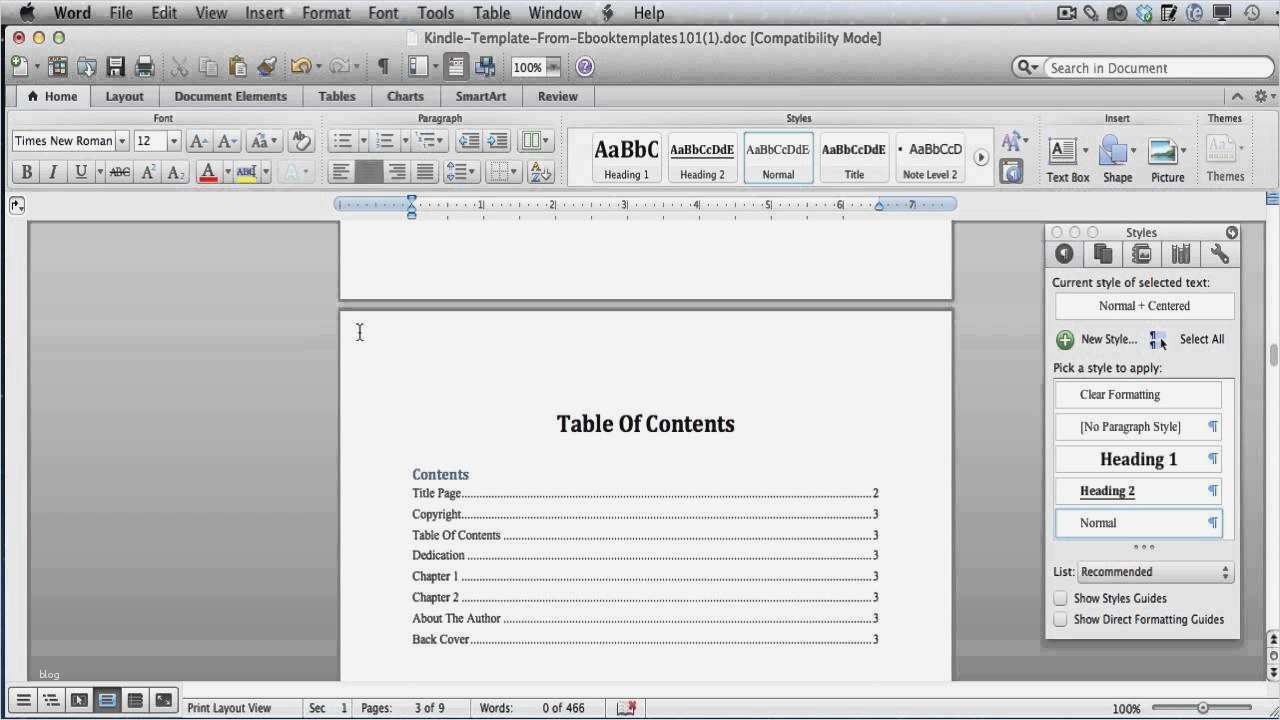This screenshot has height=720, width=1280.
Task: Click Clear Formatting in Styles panel
Action: pos(1138,395)
